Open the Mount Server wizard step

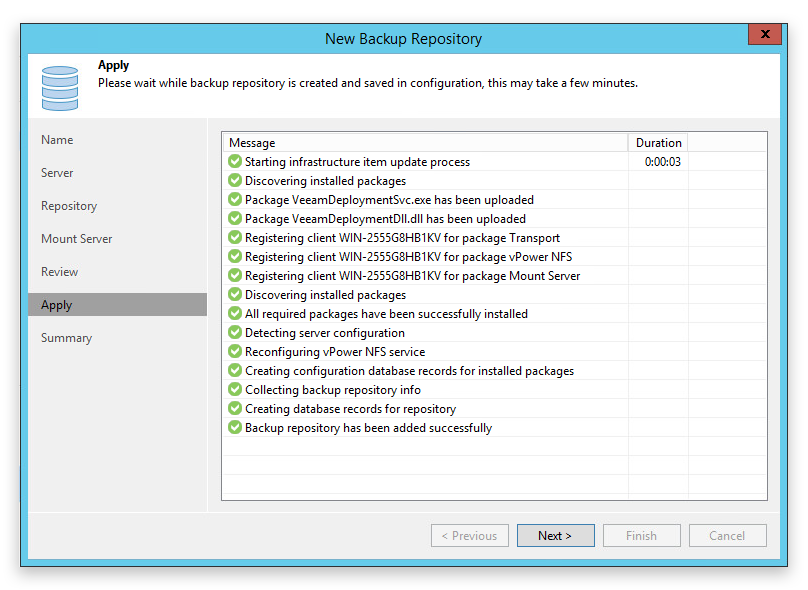[x=77, y=239]
